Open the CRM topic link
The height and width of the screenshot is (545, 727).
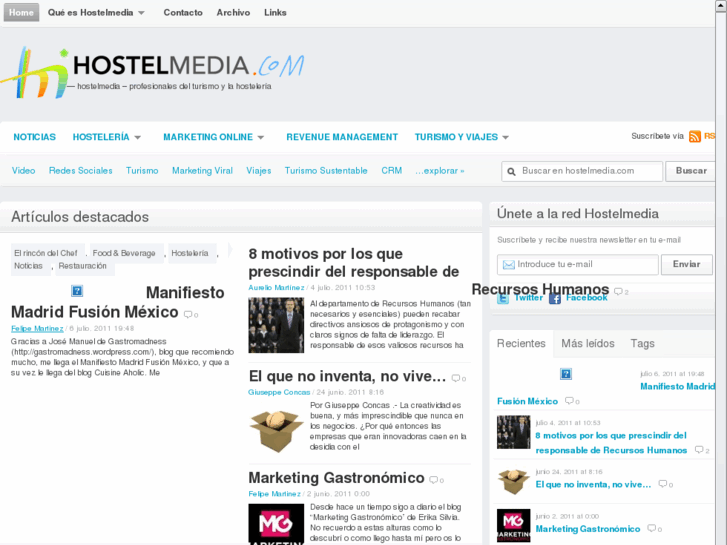[392, 171]
